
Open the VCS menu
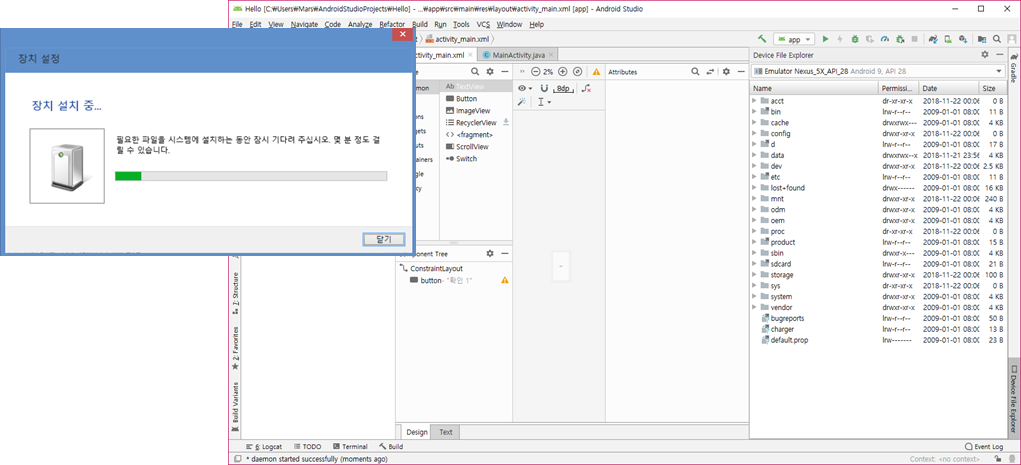coord(483,24)
